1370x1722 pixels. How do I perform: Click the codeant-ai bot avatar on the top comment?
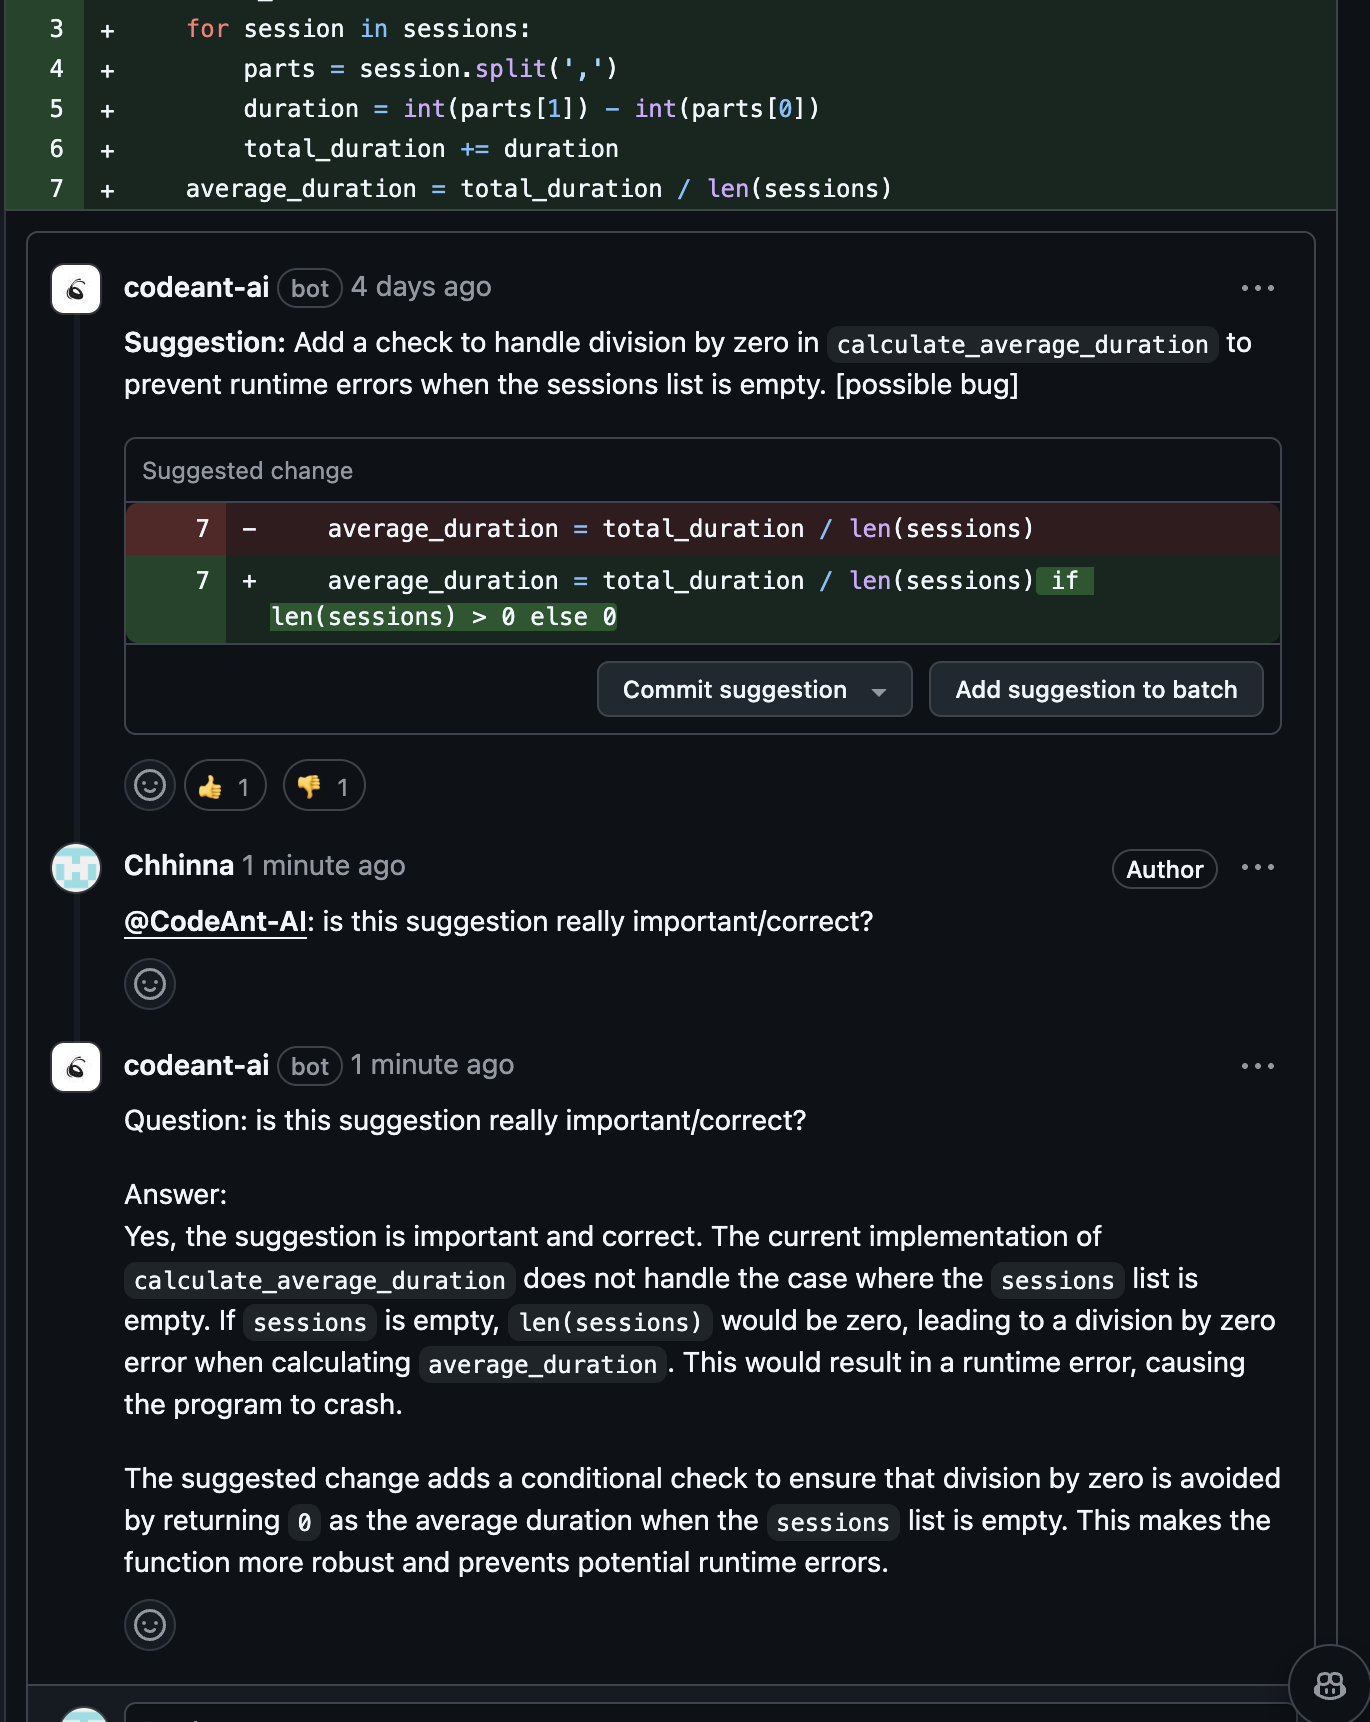(x=75, y=289)
